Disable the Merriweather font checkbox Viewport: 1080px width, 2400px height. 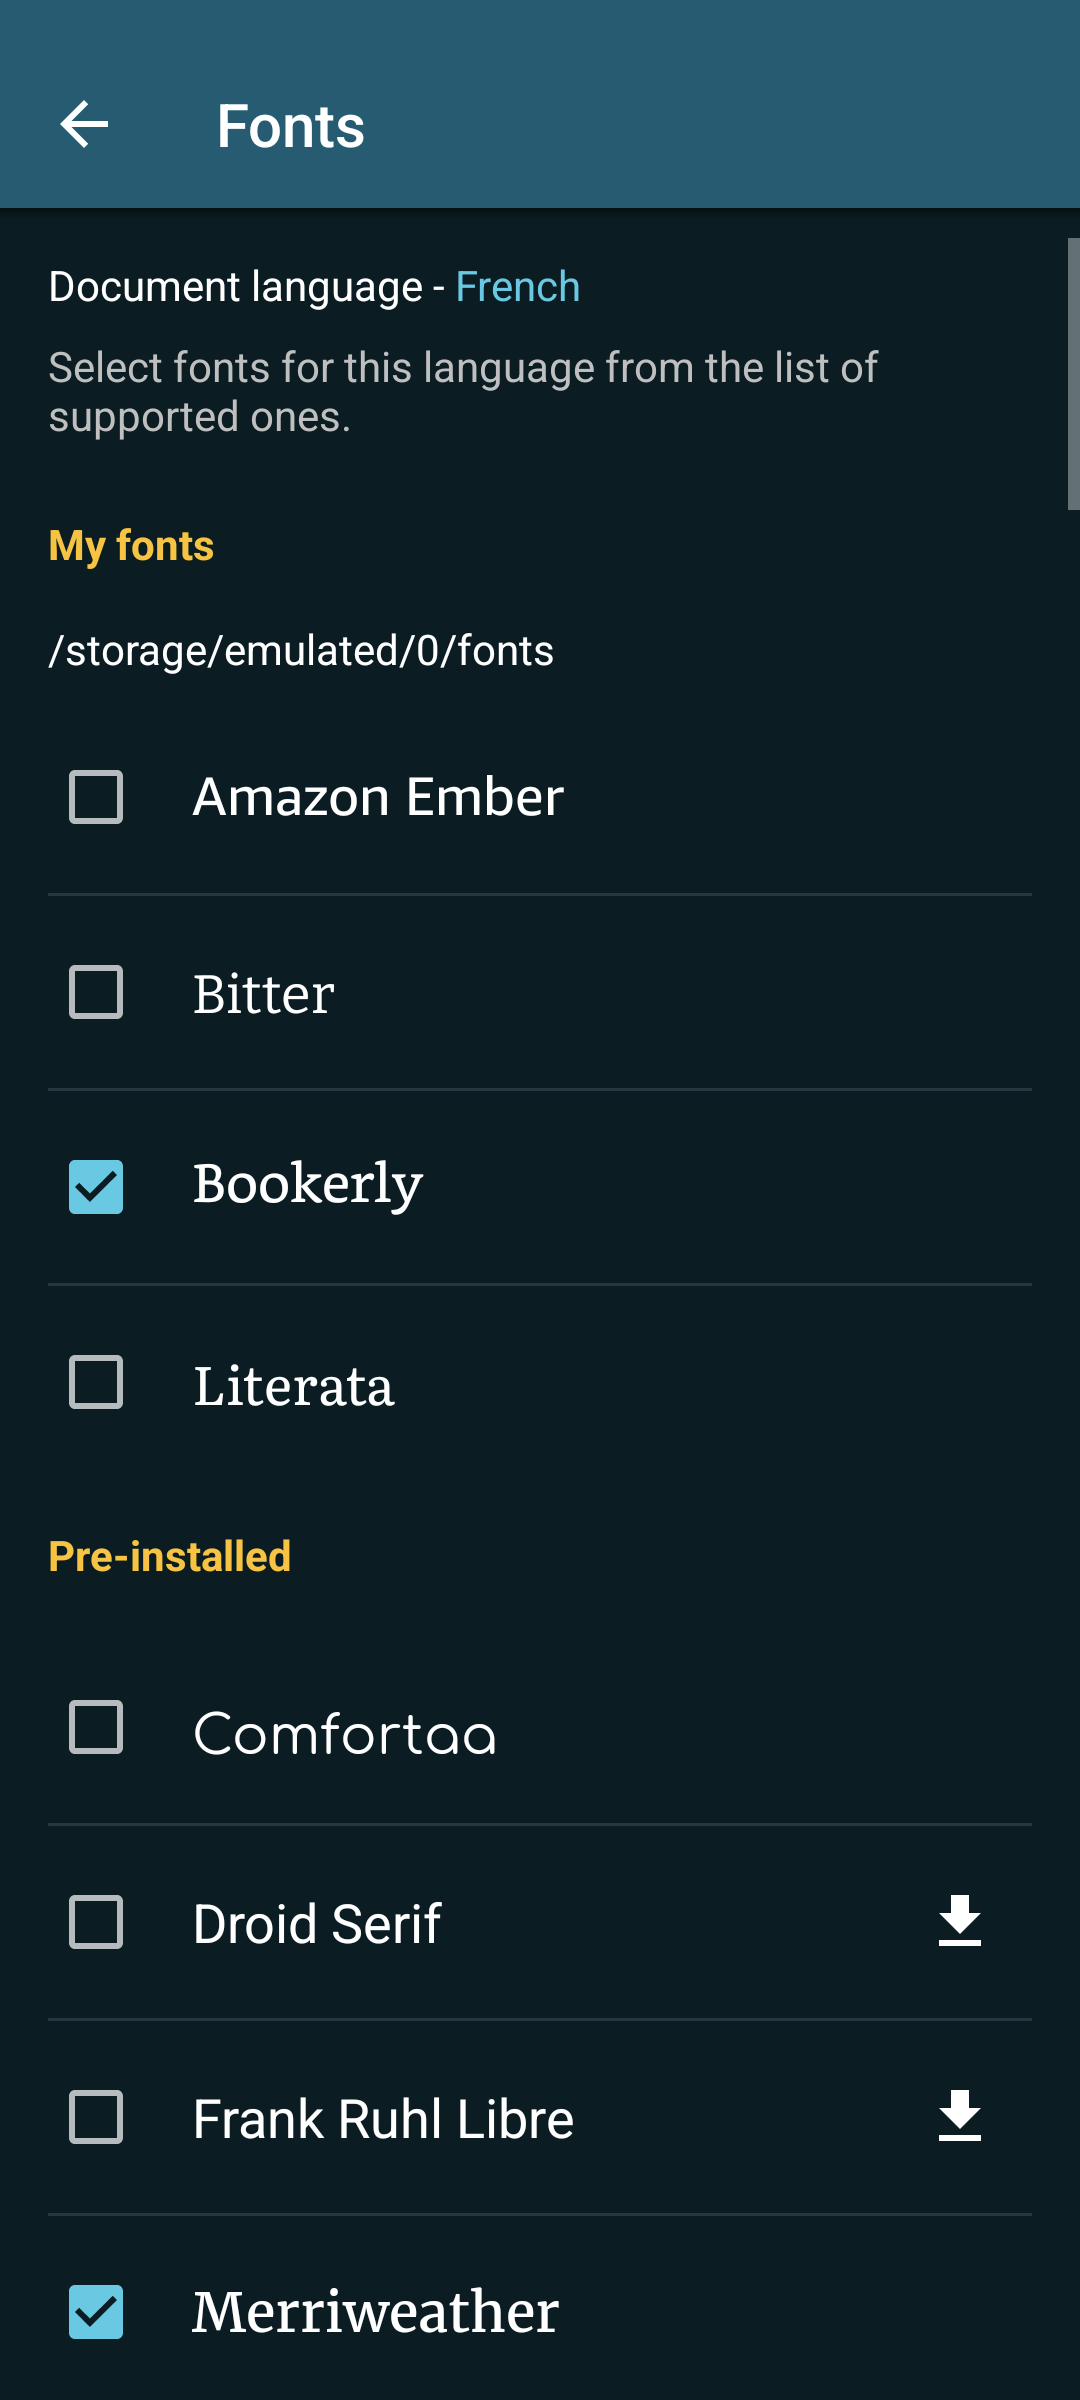click(x=96, y=2312)
